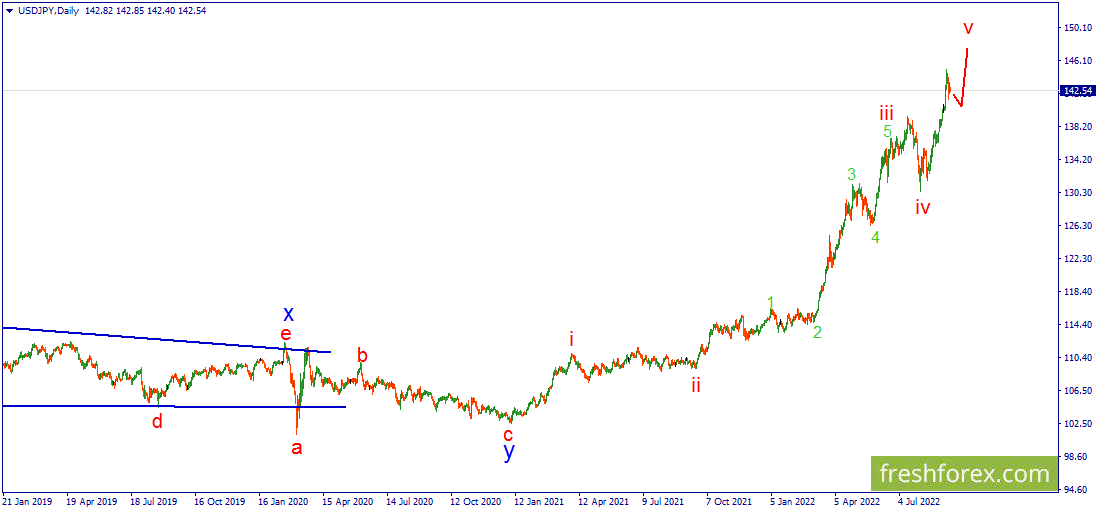
Task: Click the blue y wave label
Action: (x=509, y=451)
